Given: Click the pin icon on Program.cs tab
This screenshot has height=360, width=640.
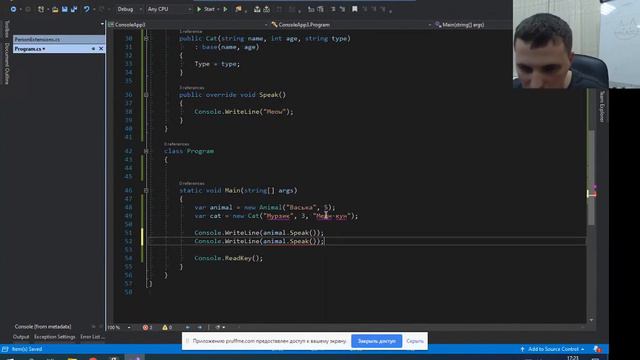Looking at the screenshot, I should click(93, 49).
